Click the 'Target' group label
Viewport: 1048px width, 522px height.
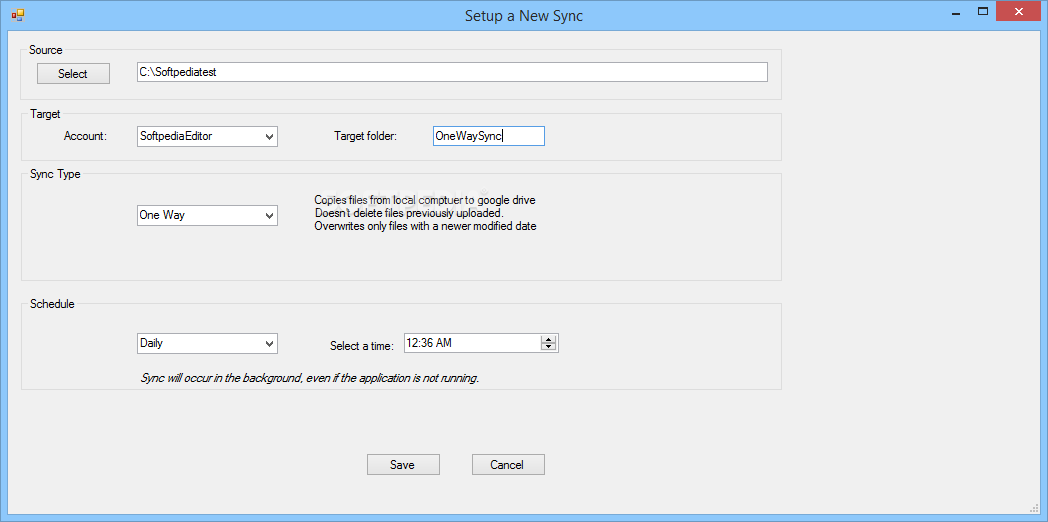click(45, 114)
